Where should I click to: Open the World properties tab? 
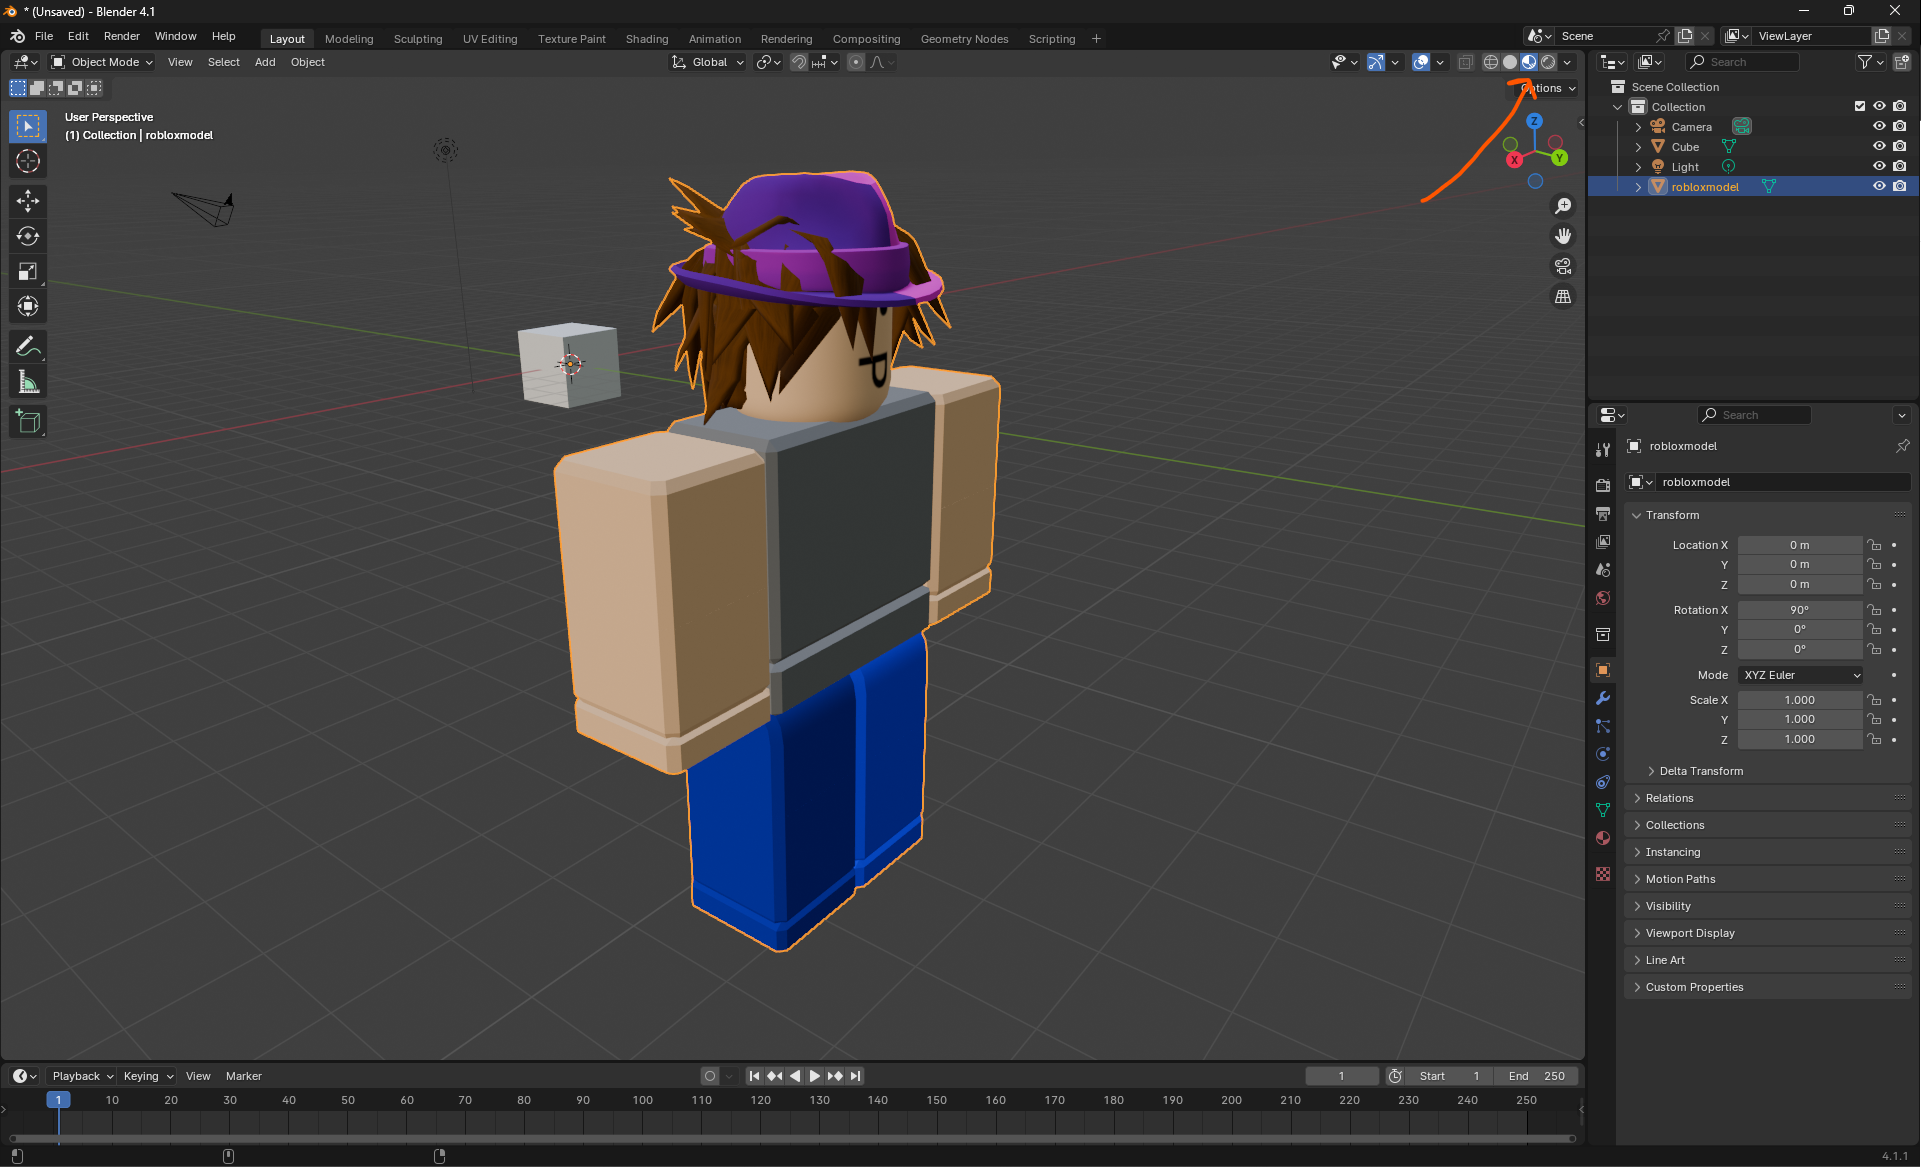pos(1603,598)
